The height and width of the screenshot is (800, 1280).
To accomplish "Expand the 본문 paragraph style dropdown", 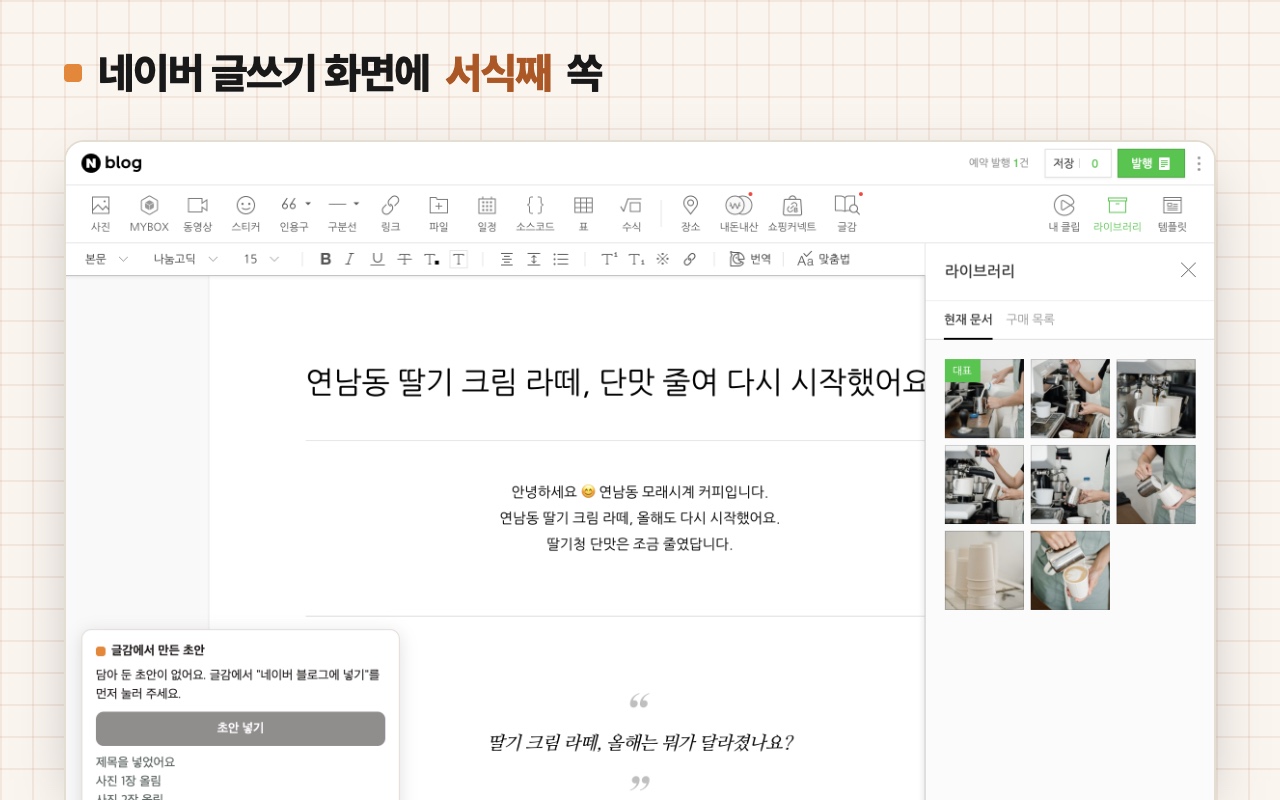I will click(x=107, y=259).
